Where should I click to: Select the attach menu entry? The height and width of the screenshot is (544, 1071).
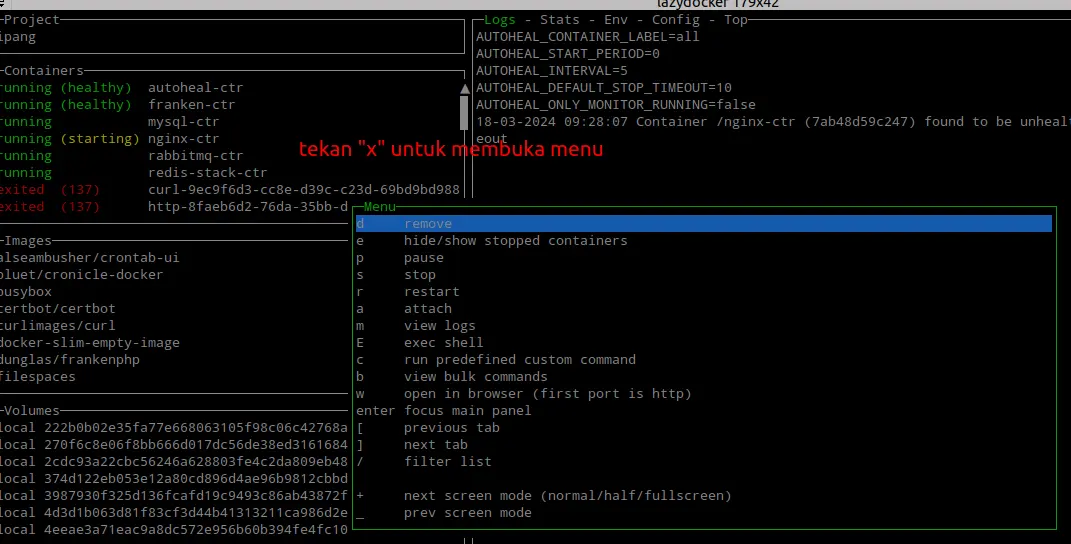pos(427,309)
